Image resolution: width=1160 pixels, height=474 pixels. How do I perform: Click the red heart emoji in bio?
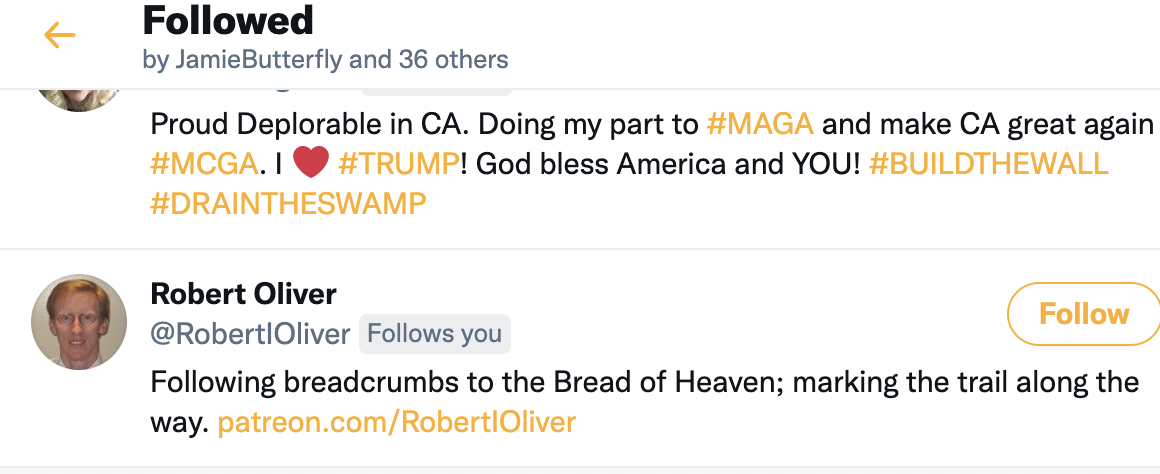[x=311, y=163]
